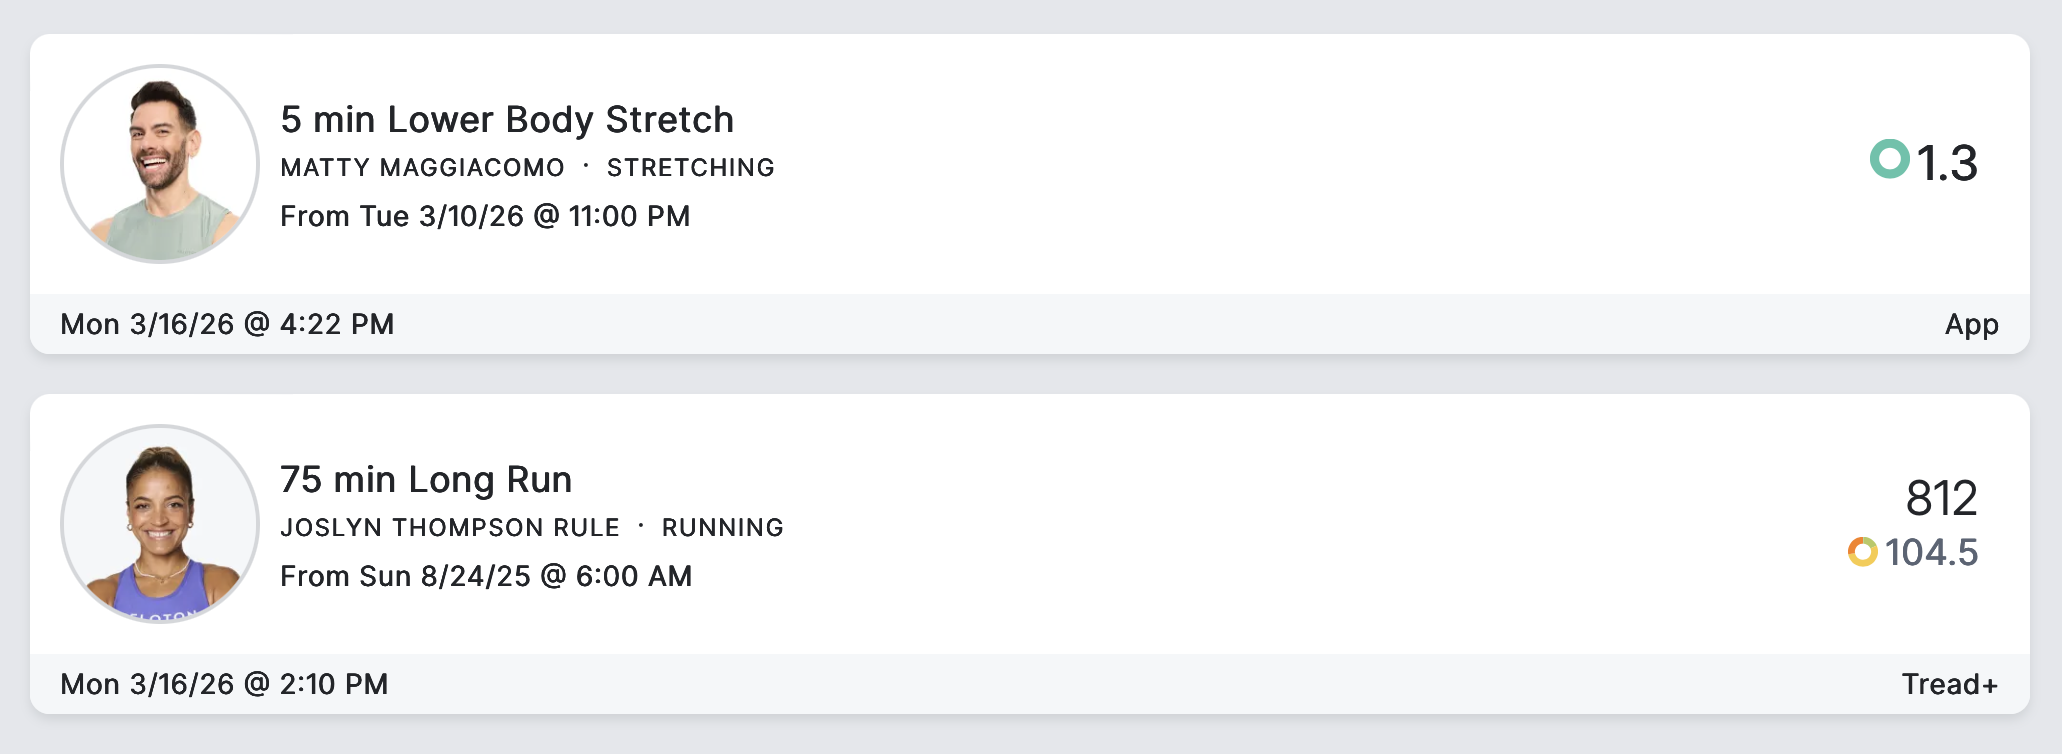
Task: Click the Mon 3/16/26 @ 2:10 PM timestamp
Action: [x=224, y=684]
